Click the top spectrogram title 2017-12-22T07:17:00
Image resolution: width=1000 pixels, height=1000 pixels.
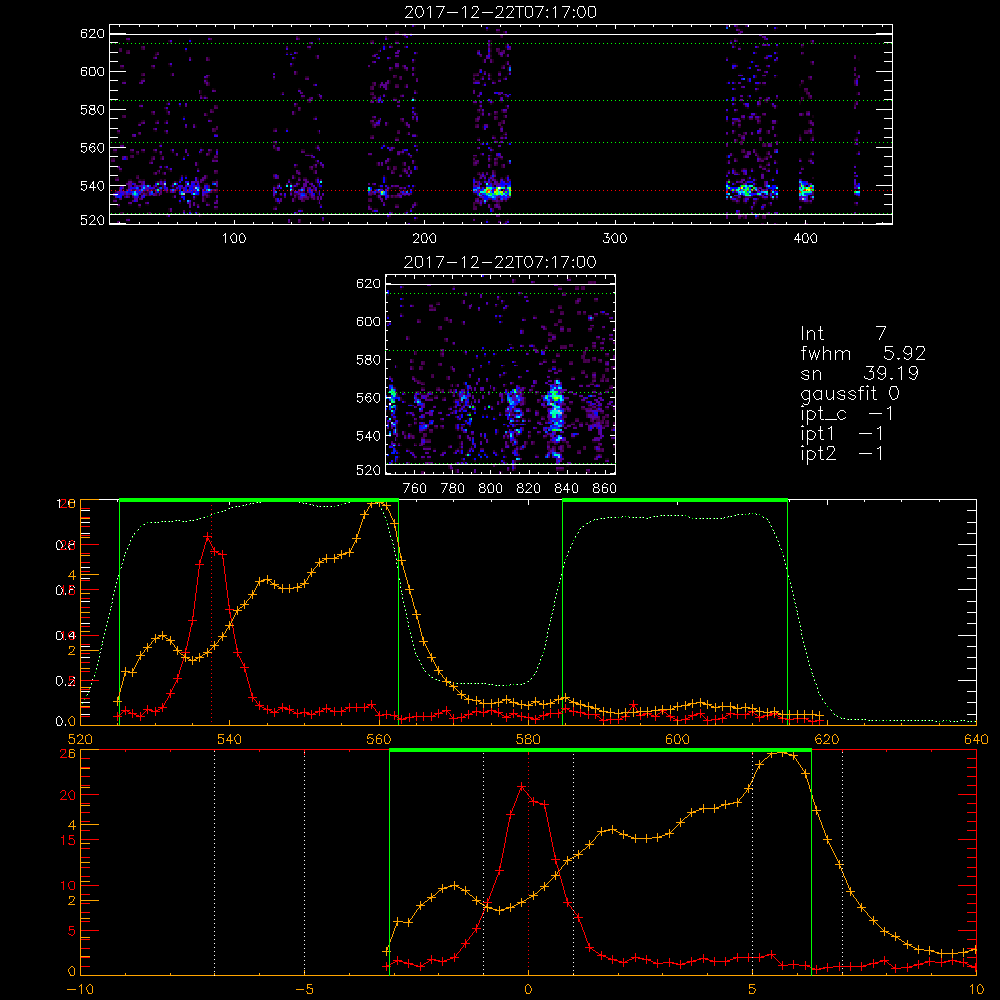501,12
